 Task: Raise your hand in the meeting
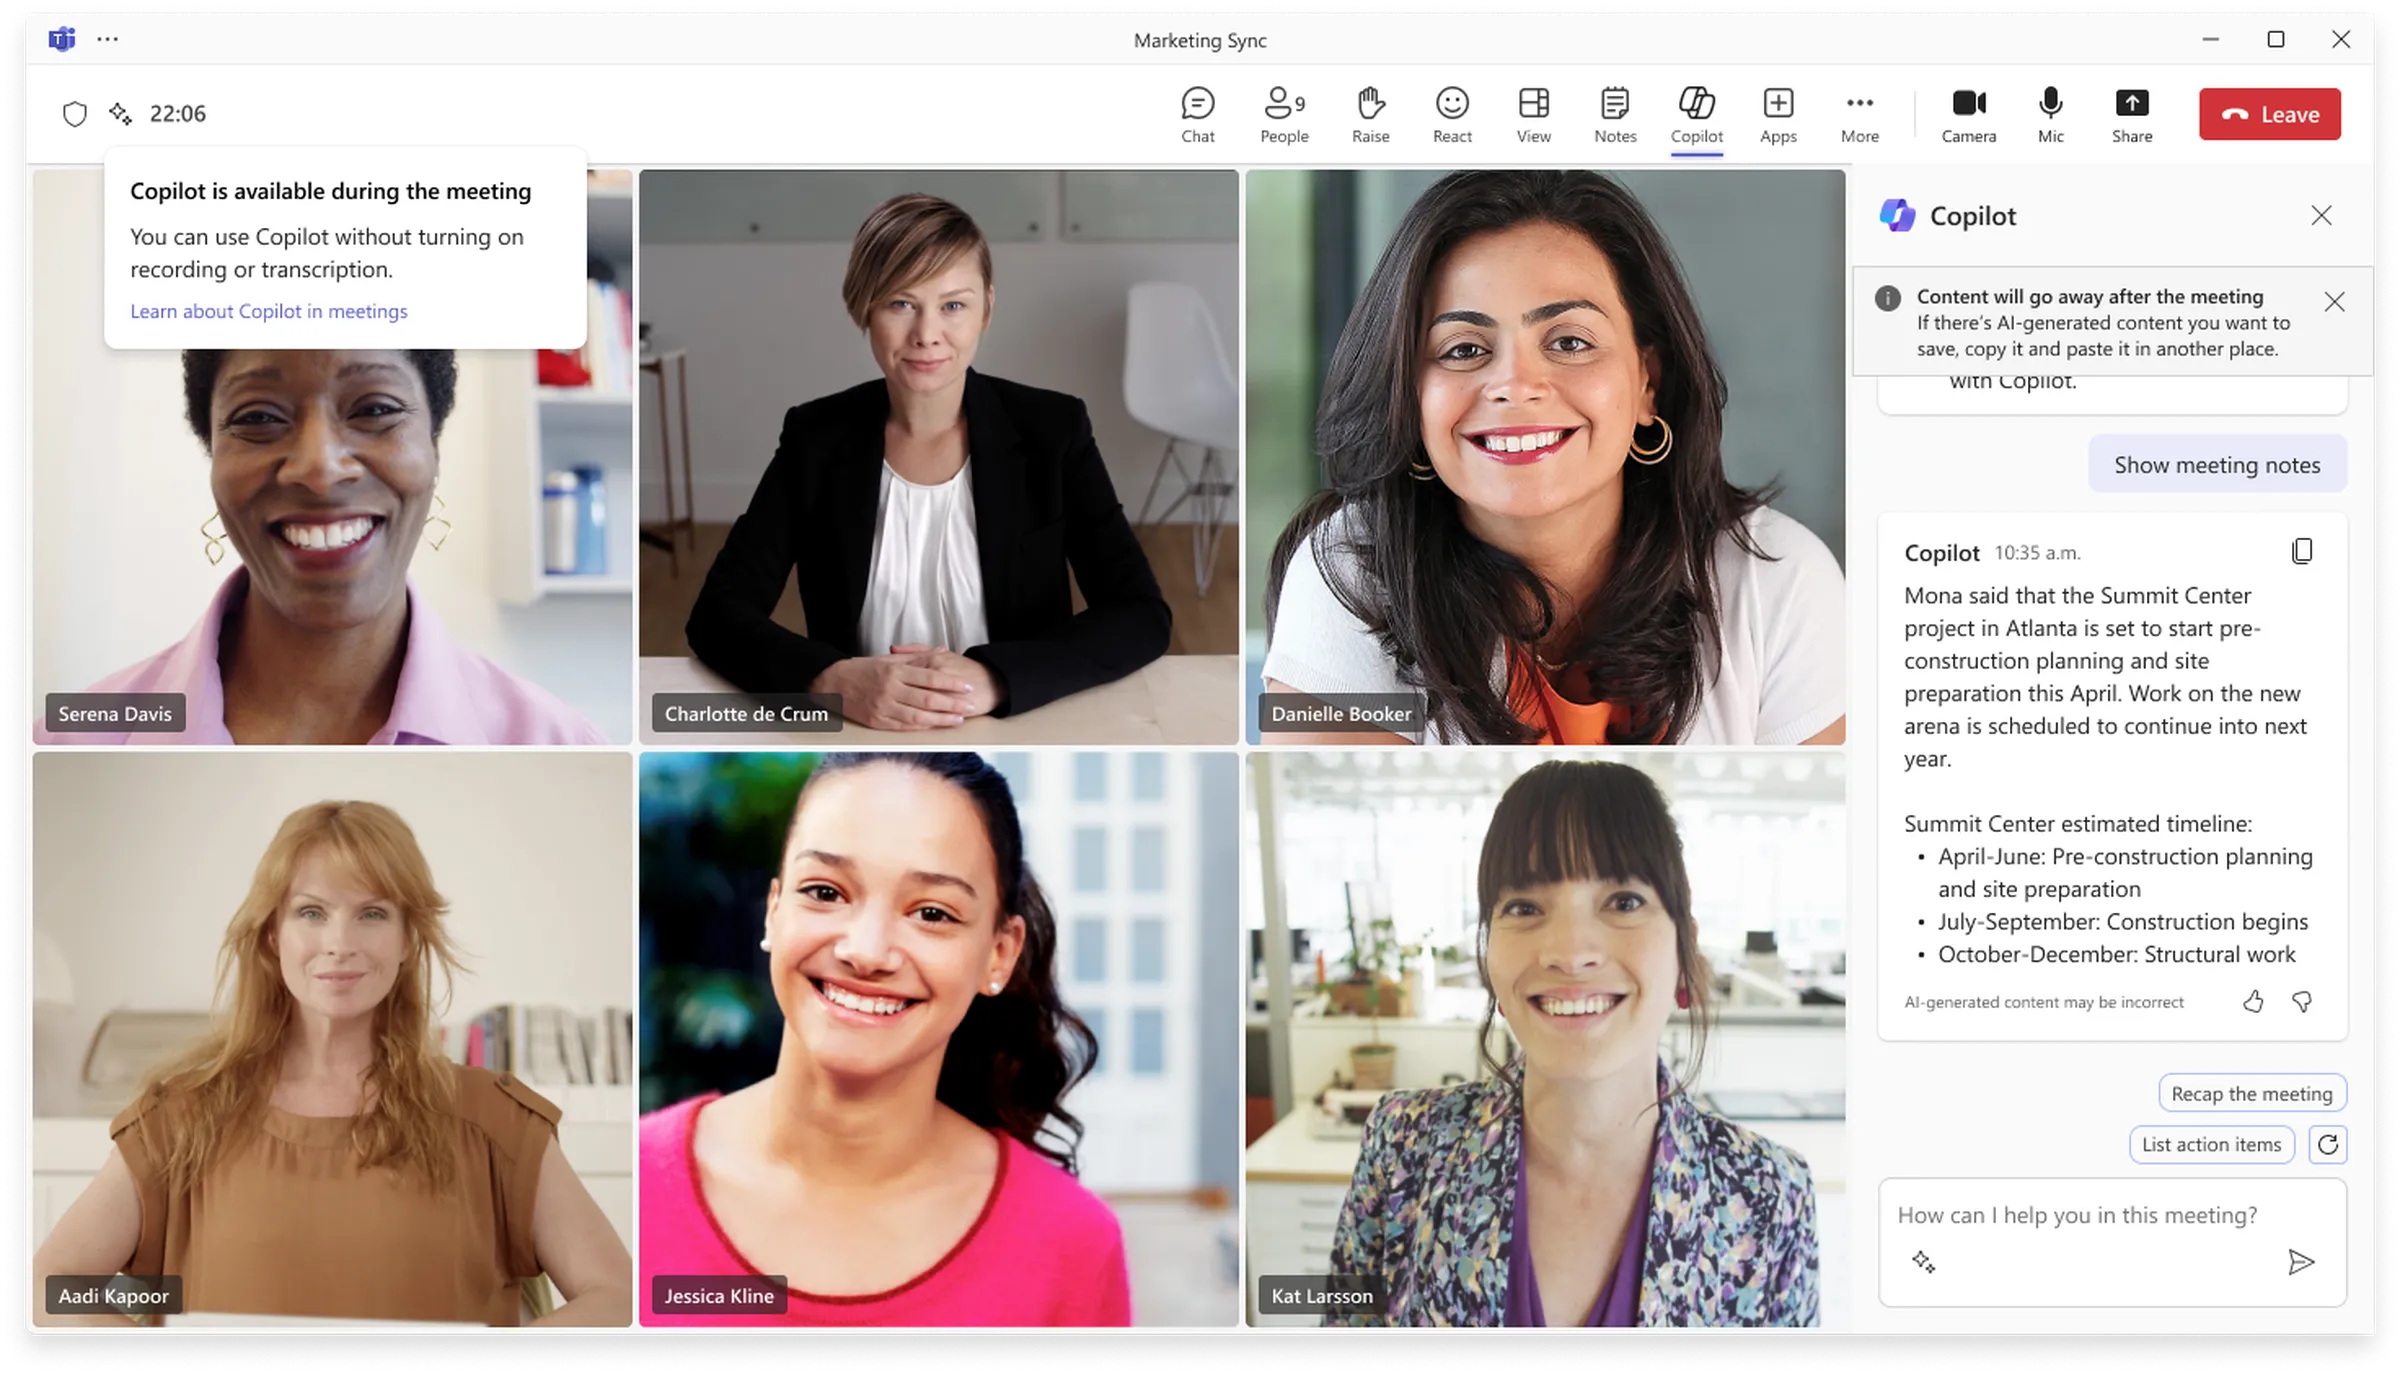tap(1370, 115)
